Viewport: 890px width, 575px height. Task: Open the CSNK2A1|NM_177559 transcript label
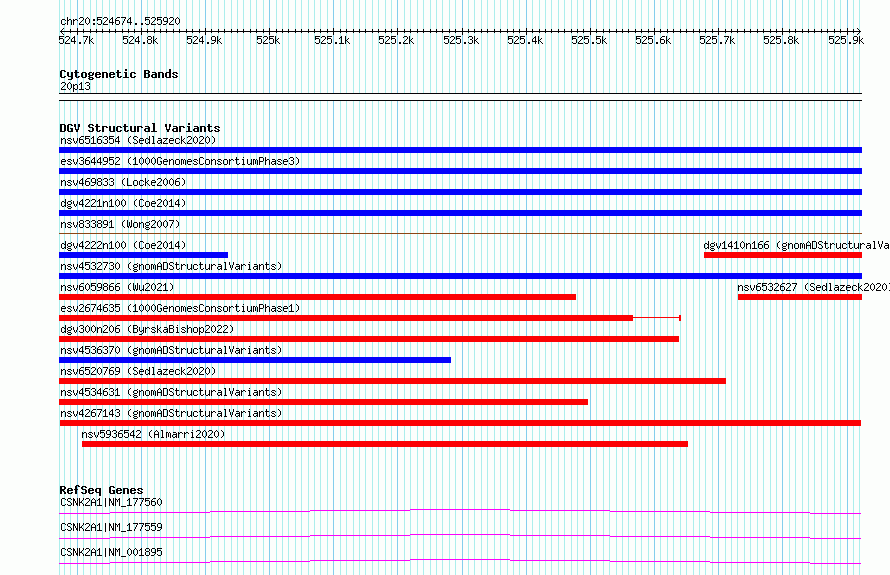tap(111, 527)
